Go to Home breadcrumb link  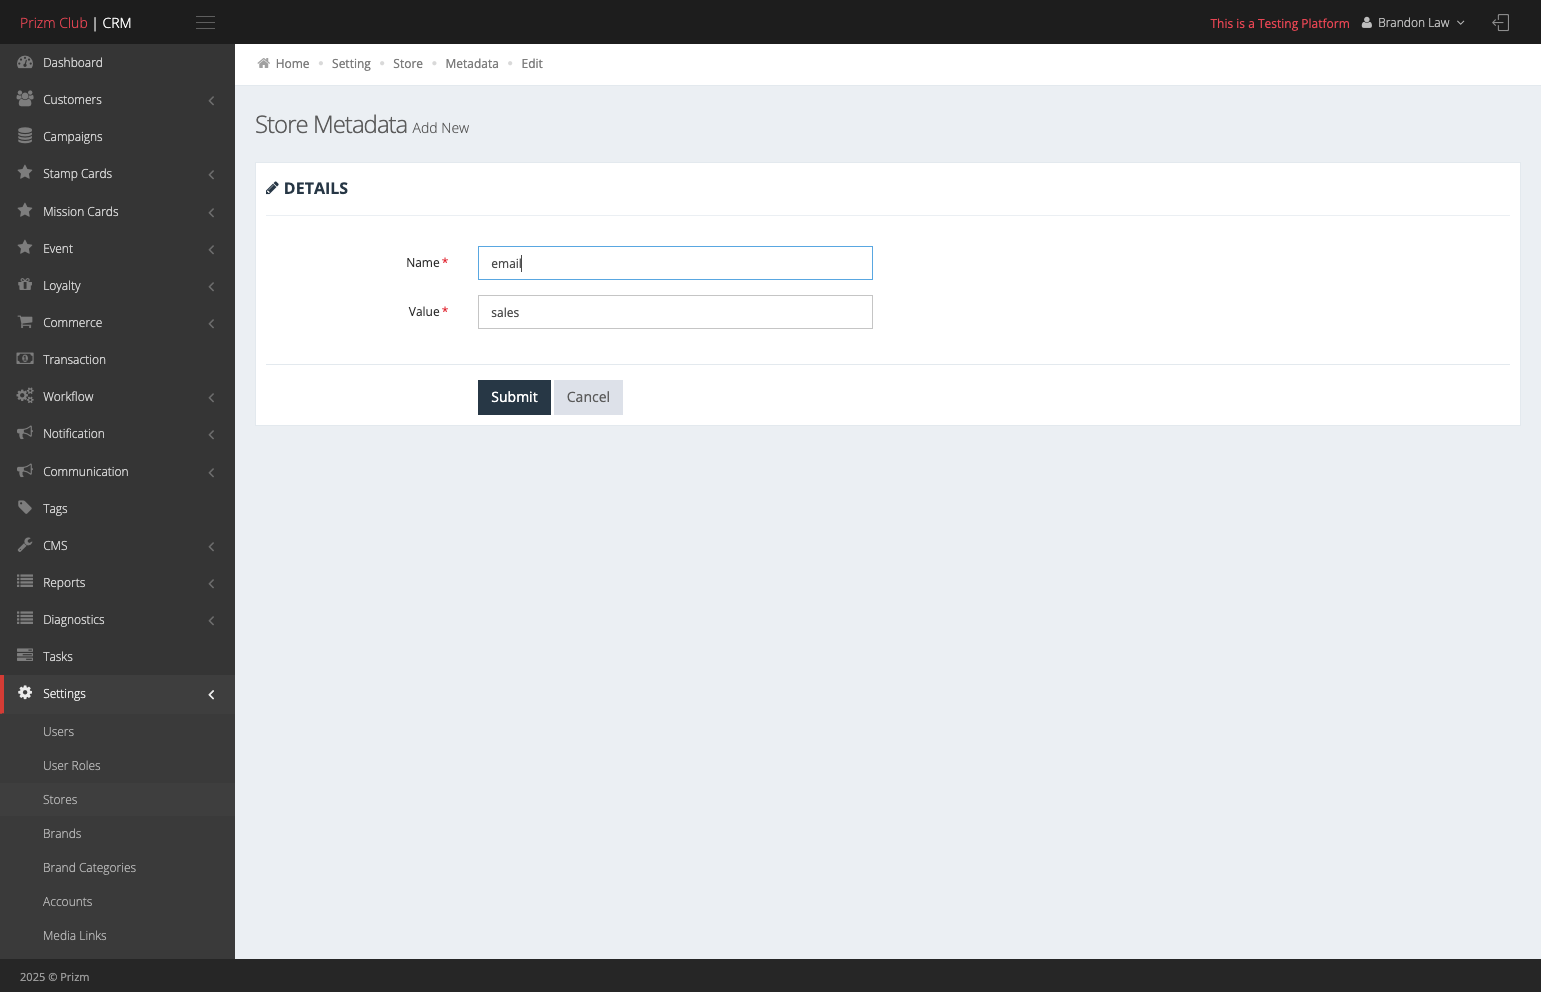coord(292,63)
